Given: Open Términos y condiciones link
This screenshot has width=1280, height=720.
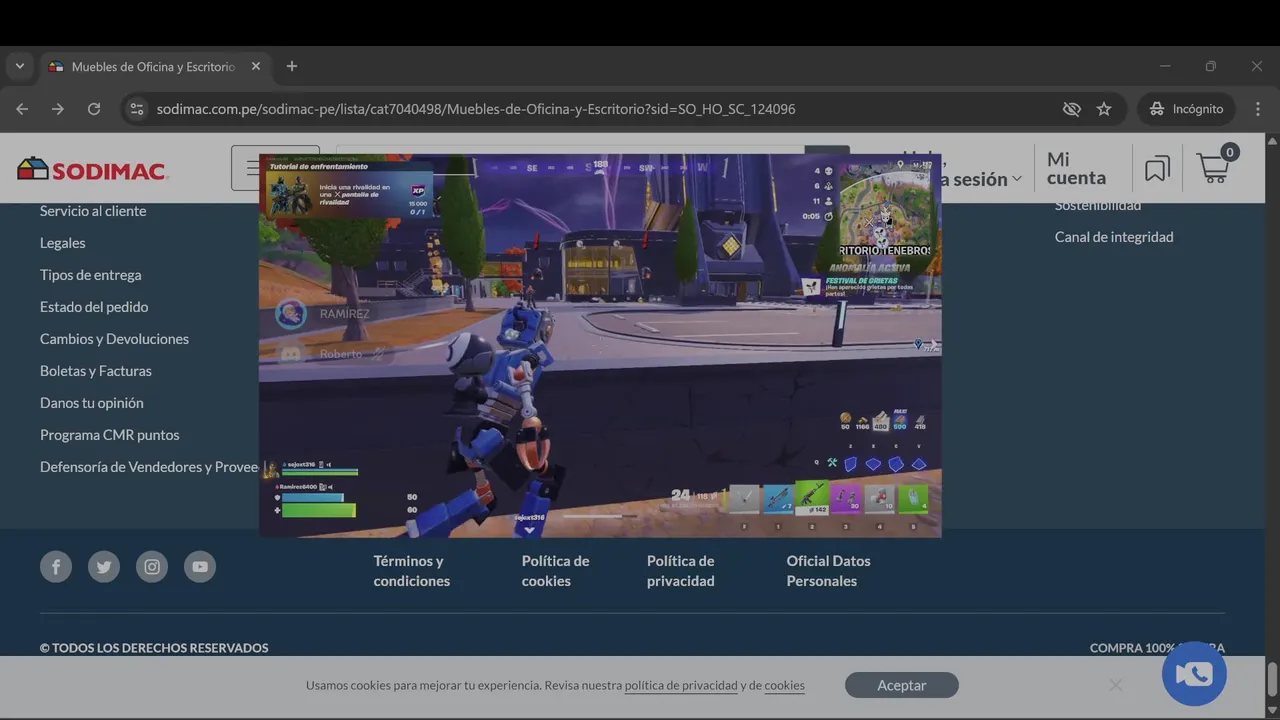Looking at the screenshot, I should 412,571.
